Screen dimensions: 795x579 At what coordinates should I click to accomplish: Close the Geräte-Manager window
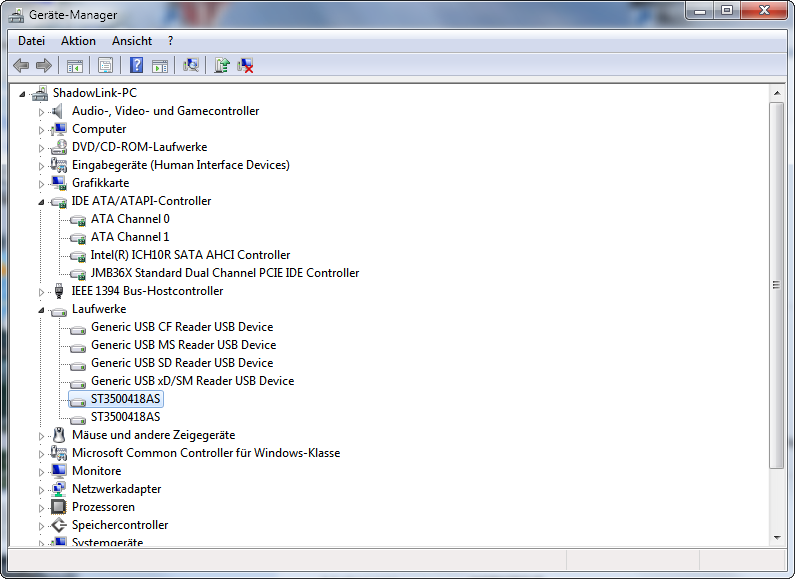[x=764, y=11]
